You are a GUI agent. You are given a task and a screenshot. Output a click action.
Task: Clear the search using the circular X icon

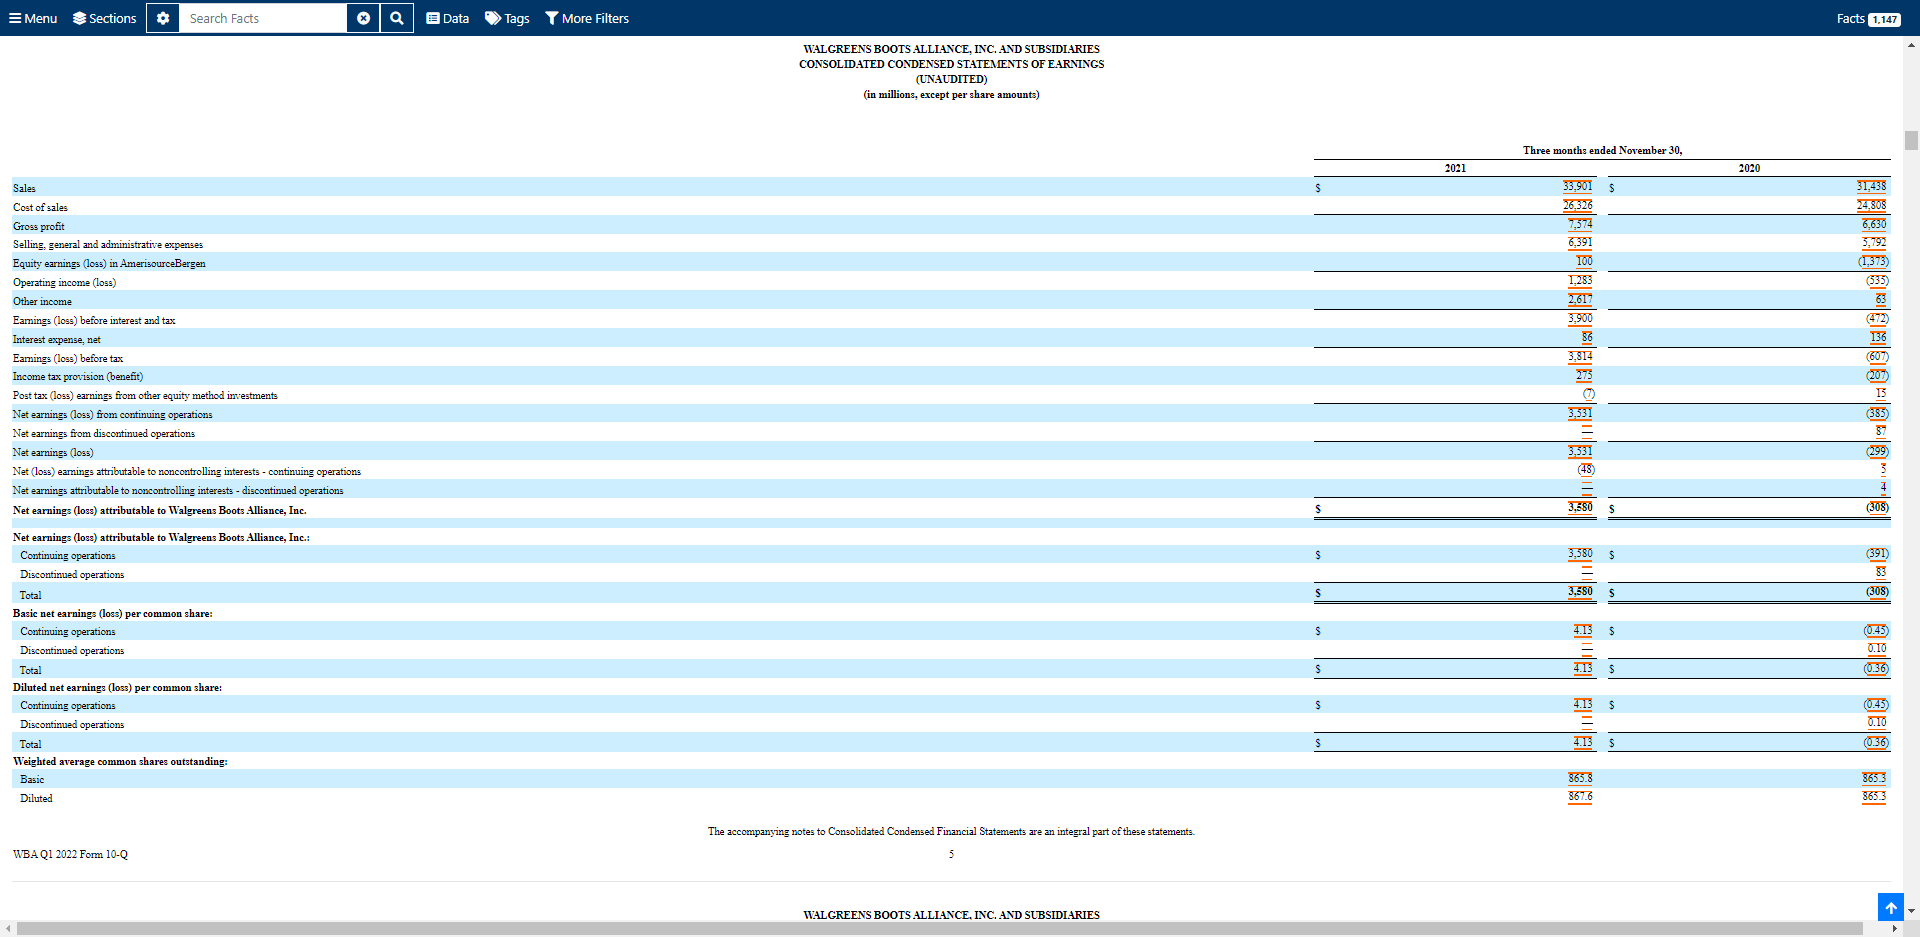(363, 17)
